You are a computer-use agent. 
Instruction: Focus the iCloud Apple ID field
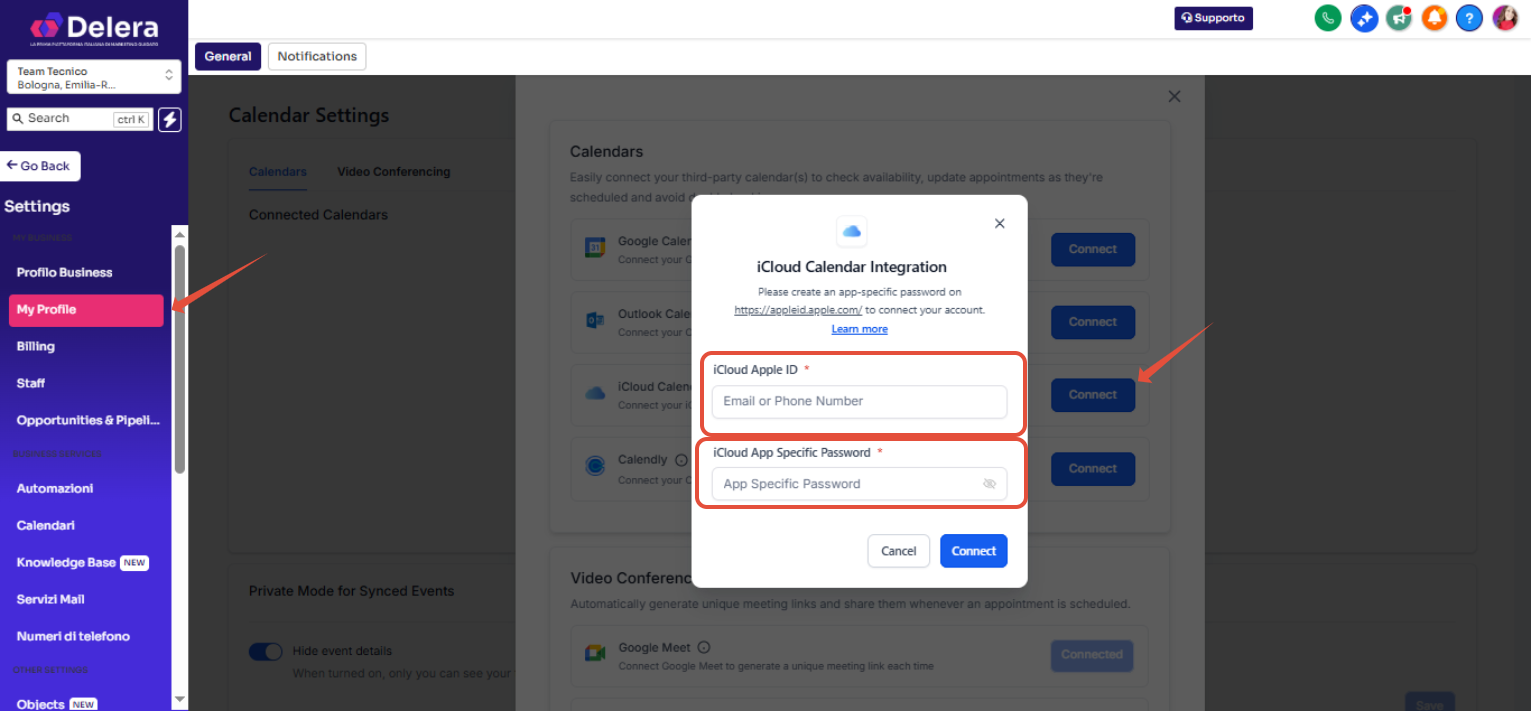click(860, 401)
